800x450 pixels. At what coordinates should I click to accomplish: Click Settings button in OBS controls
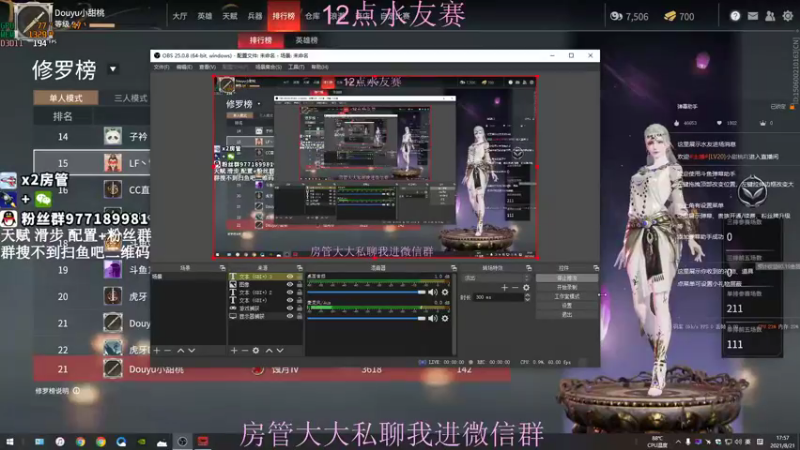tap(567, 306)
